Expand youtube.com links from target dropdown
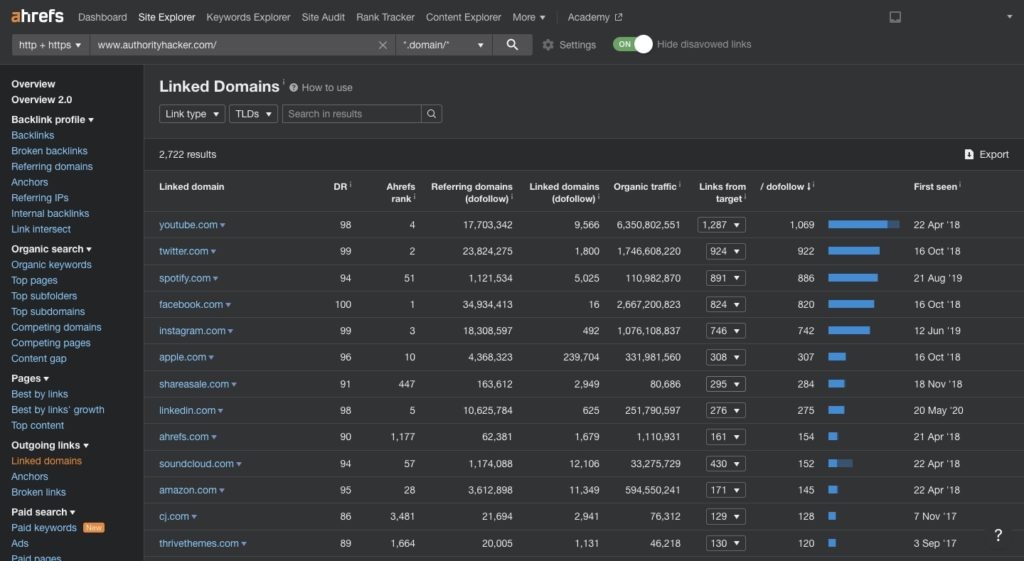Image resolution: width=1024 pixels, height=561 pixels. coord(722,225)
